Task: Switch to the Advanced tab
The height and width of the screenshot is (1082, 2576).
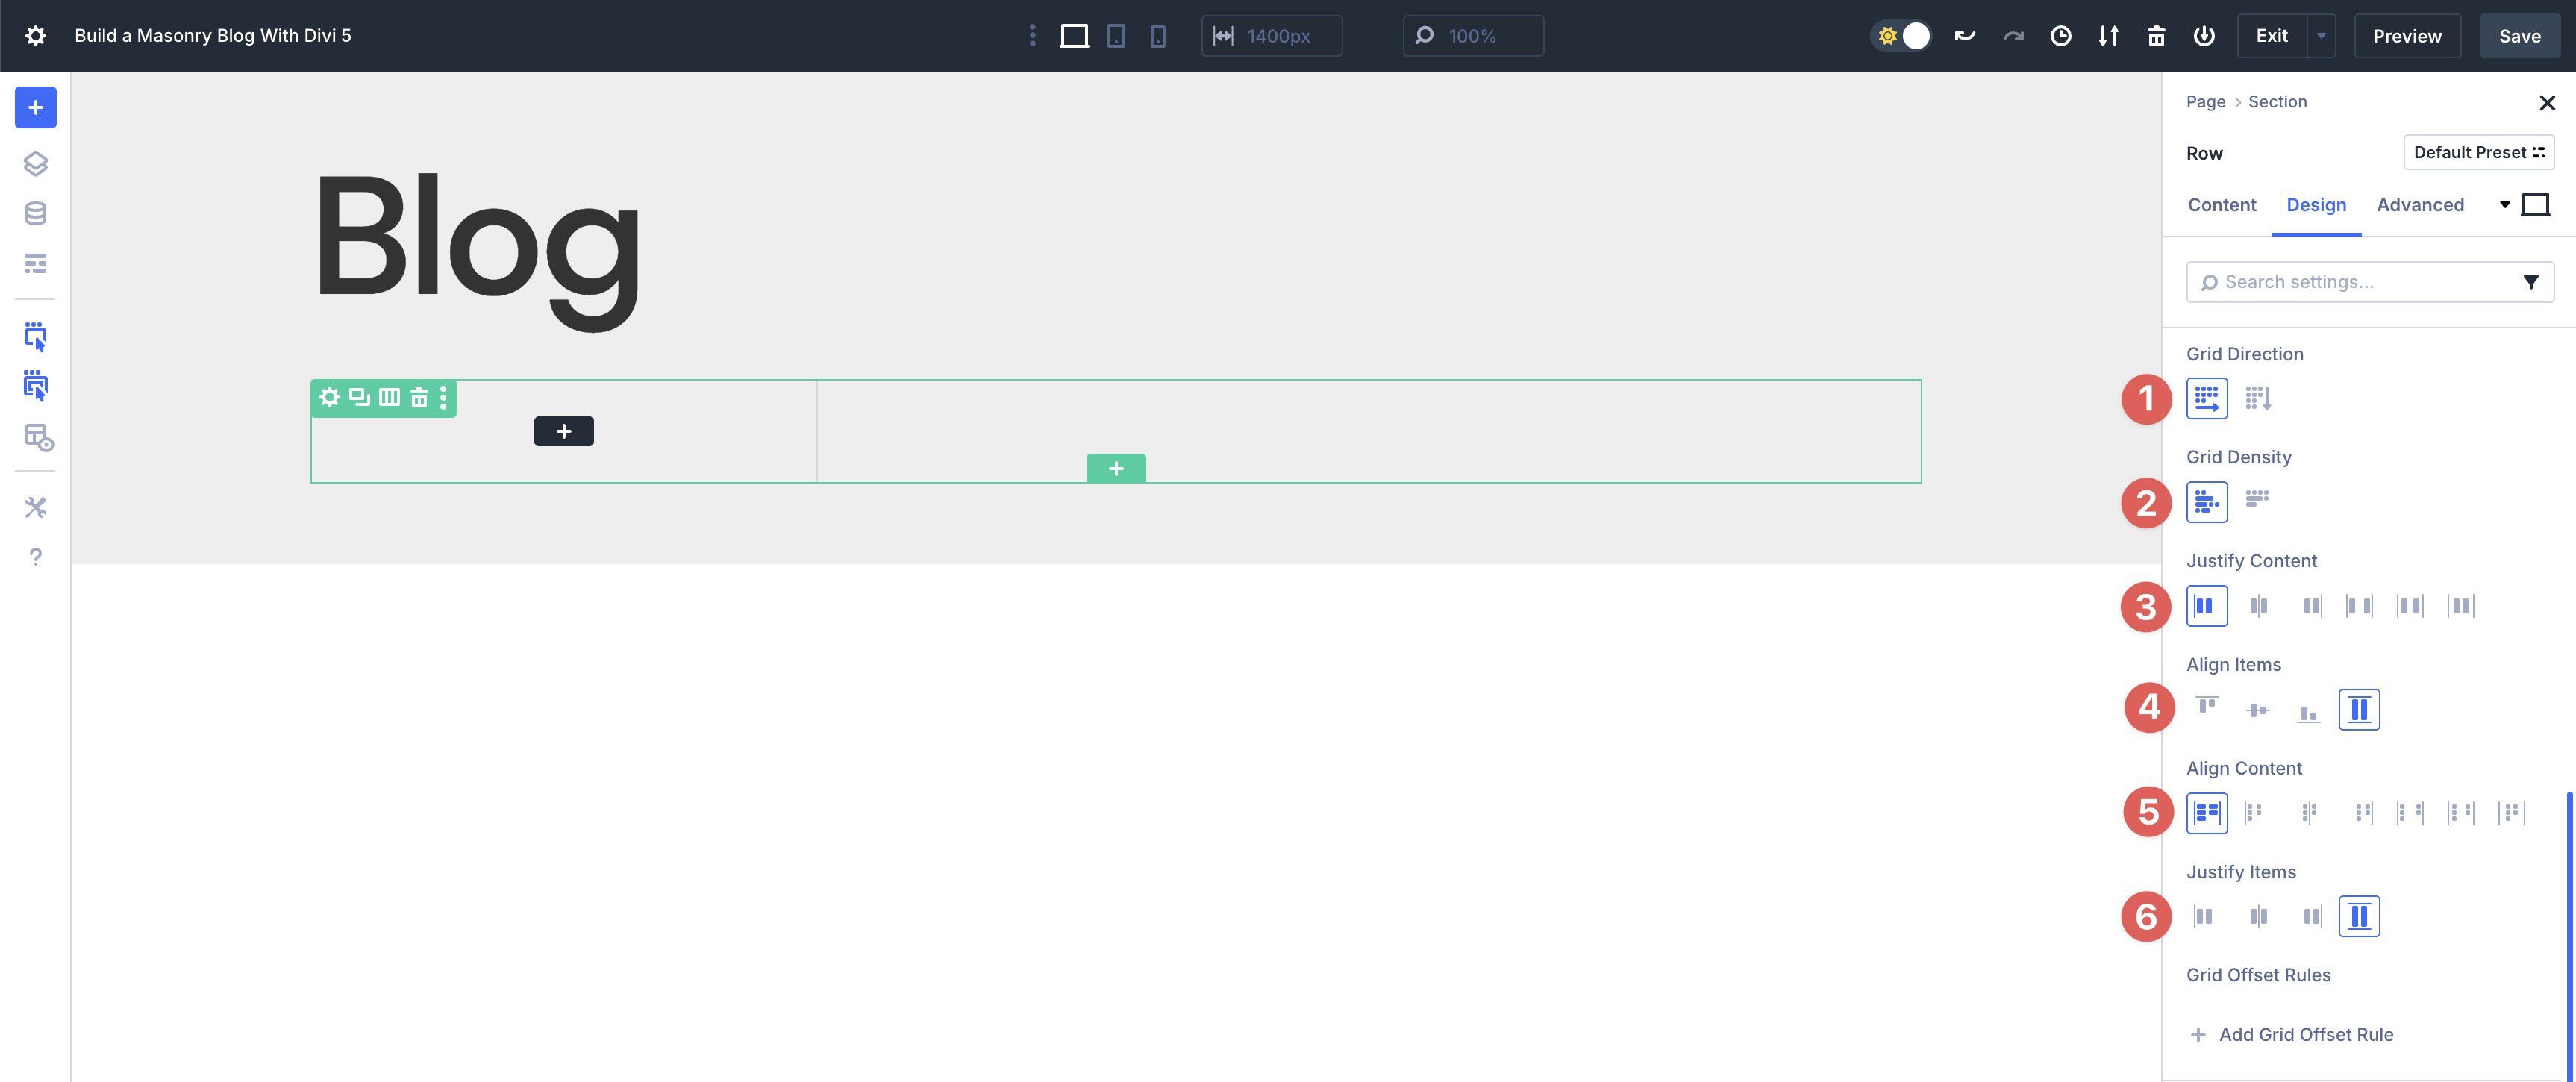Action: tap(2420, 204)
